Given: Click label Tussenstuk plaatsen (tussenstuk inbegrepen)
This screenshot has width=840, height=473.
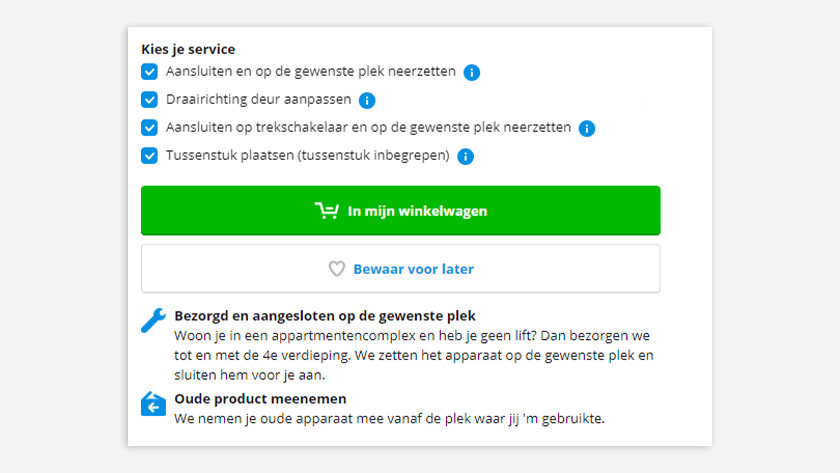Looking at the screenshot, I should pyautogui.click(x=308, y=155).
